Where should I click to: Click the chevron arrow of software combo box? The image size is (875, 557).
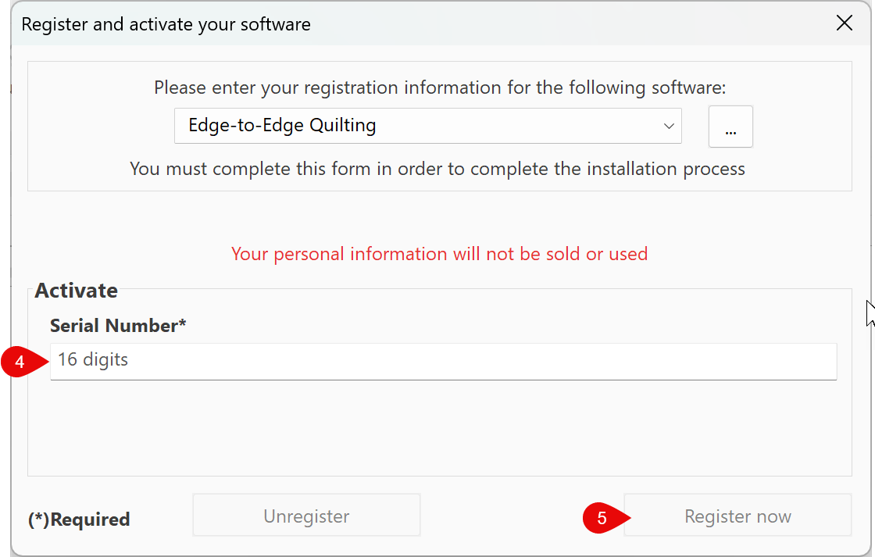pyautogui.click(x=669, y=126)
